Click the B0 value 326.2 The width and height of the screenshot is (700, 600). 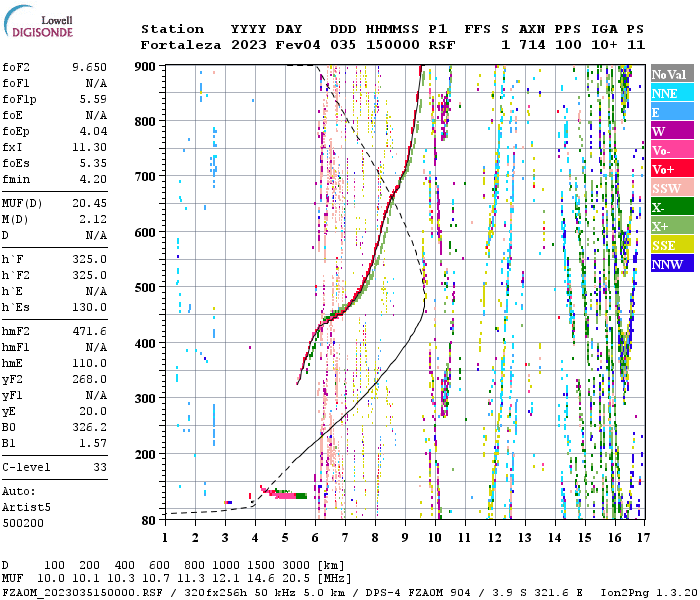click(89, 428)
